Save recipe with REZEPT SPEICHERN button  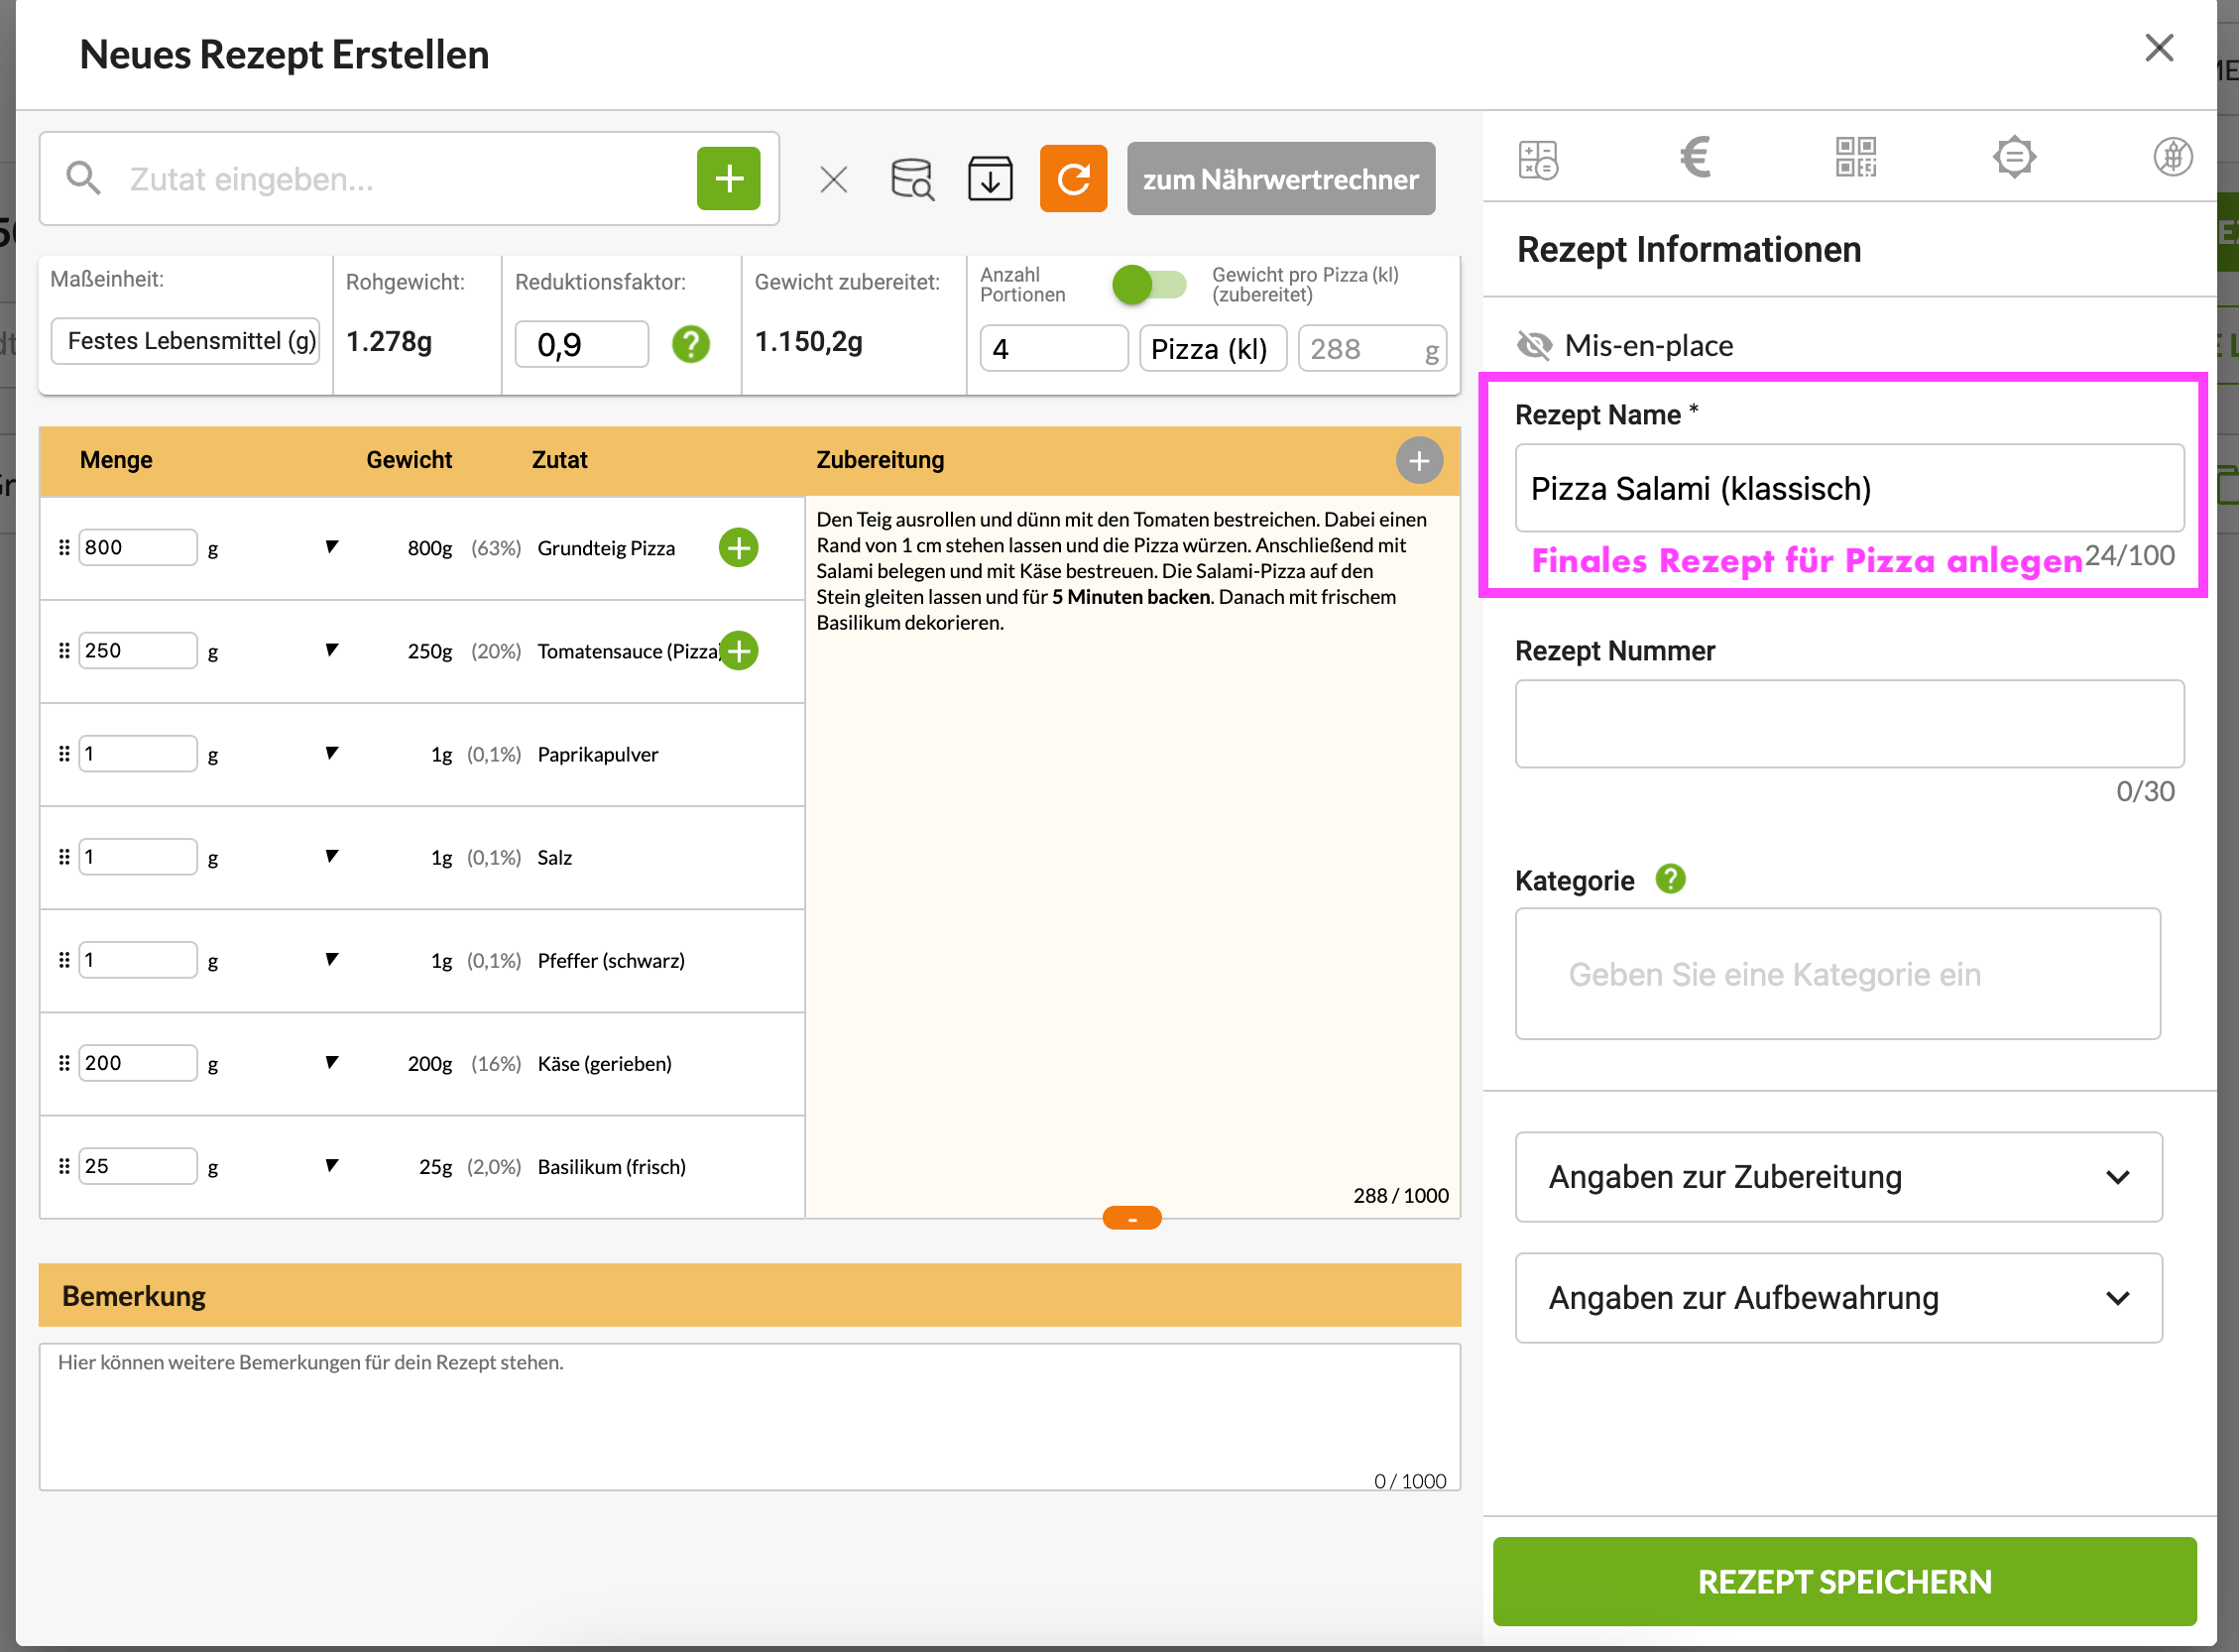coord(1844,1581)
